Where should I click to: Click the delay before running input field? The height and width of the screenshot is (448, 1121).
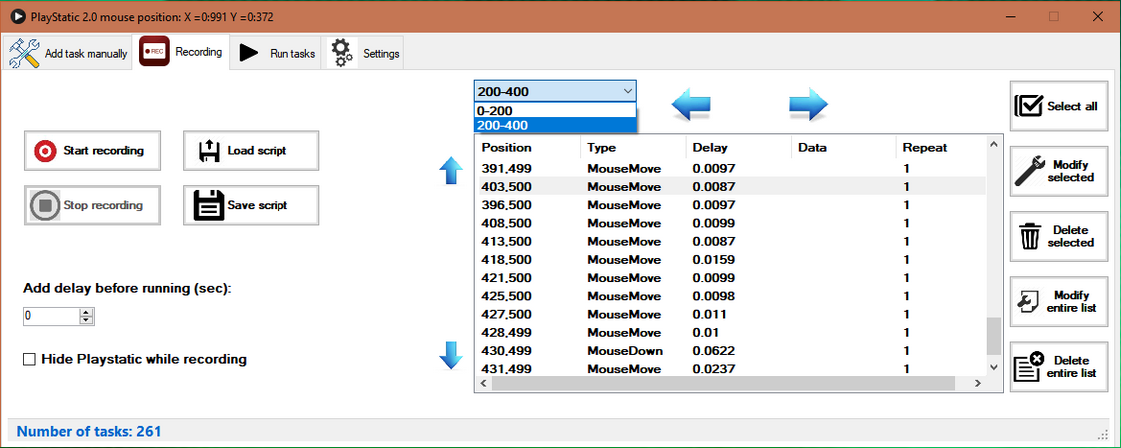(x=51, y=316)
